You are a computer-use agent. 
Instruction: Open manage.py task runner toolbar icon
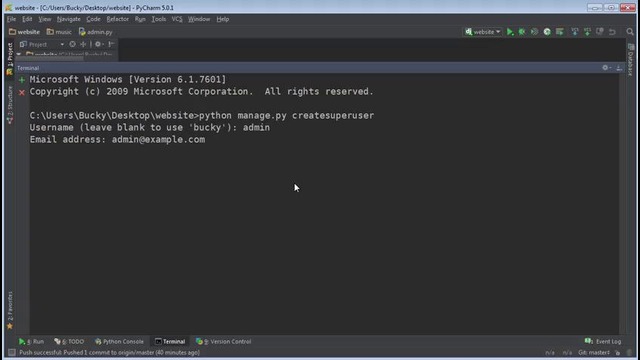[560, 32]
